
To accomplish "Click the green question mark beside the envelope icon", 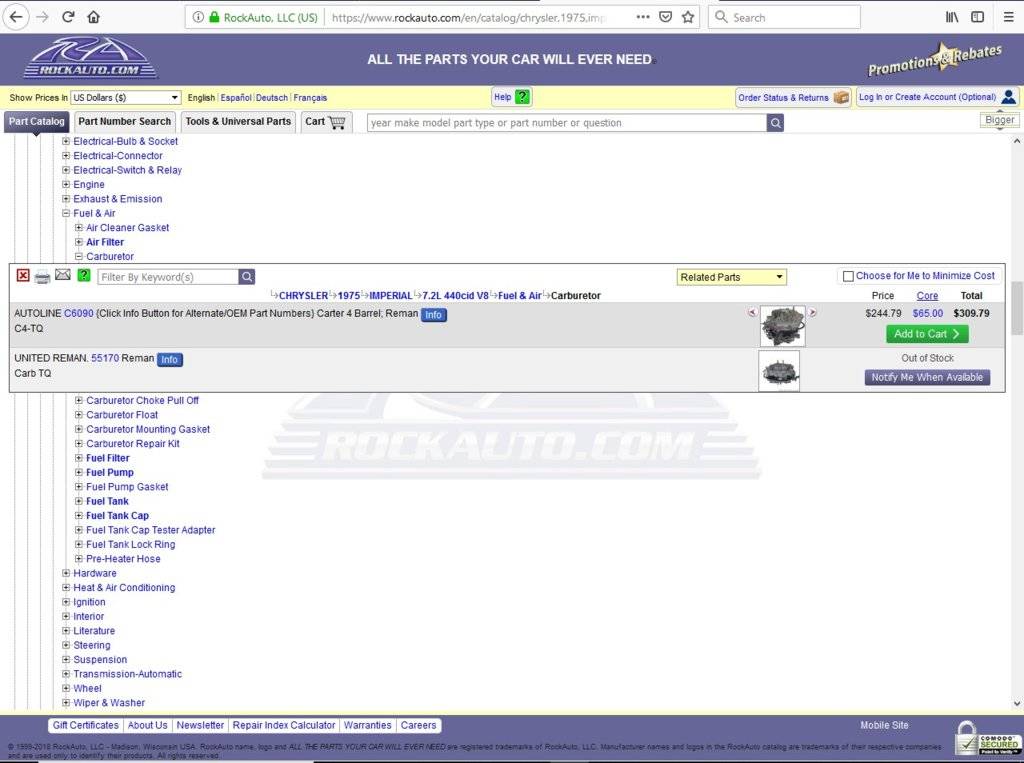I will (84, 275).
